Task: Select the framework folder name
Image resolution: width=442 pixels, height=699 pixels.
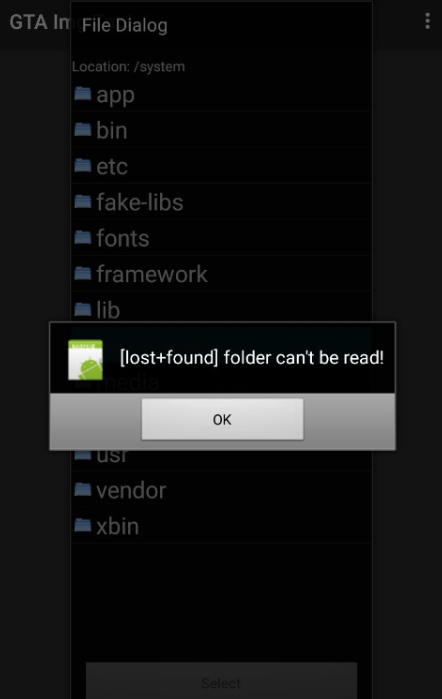Action: tap(152, 274)
